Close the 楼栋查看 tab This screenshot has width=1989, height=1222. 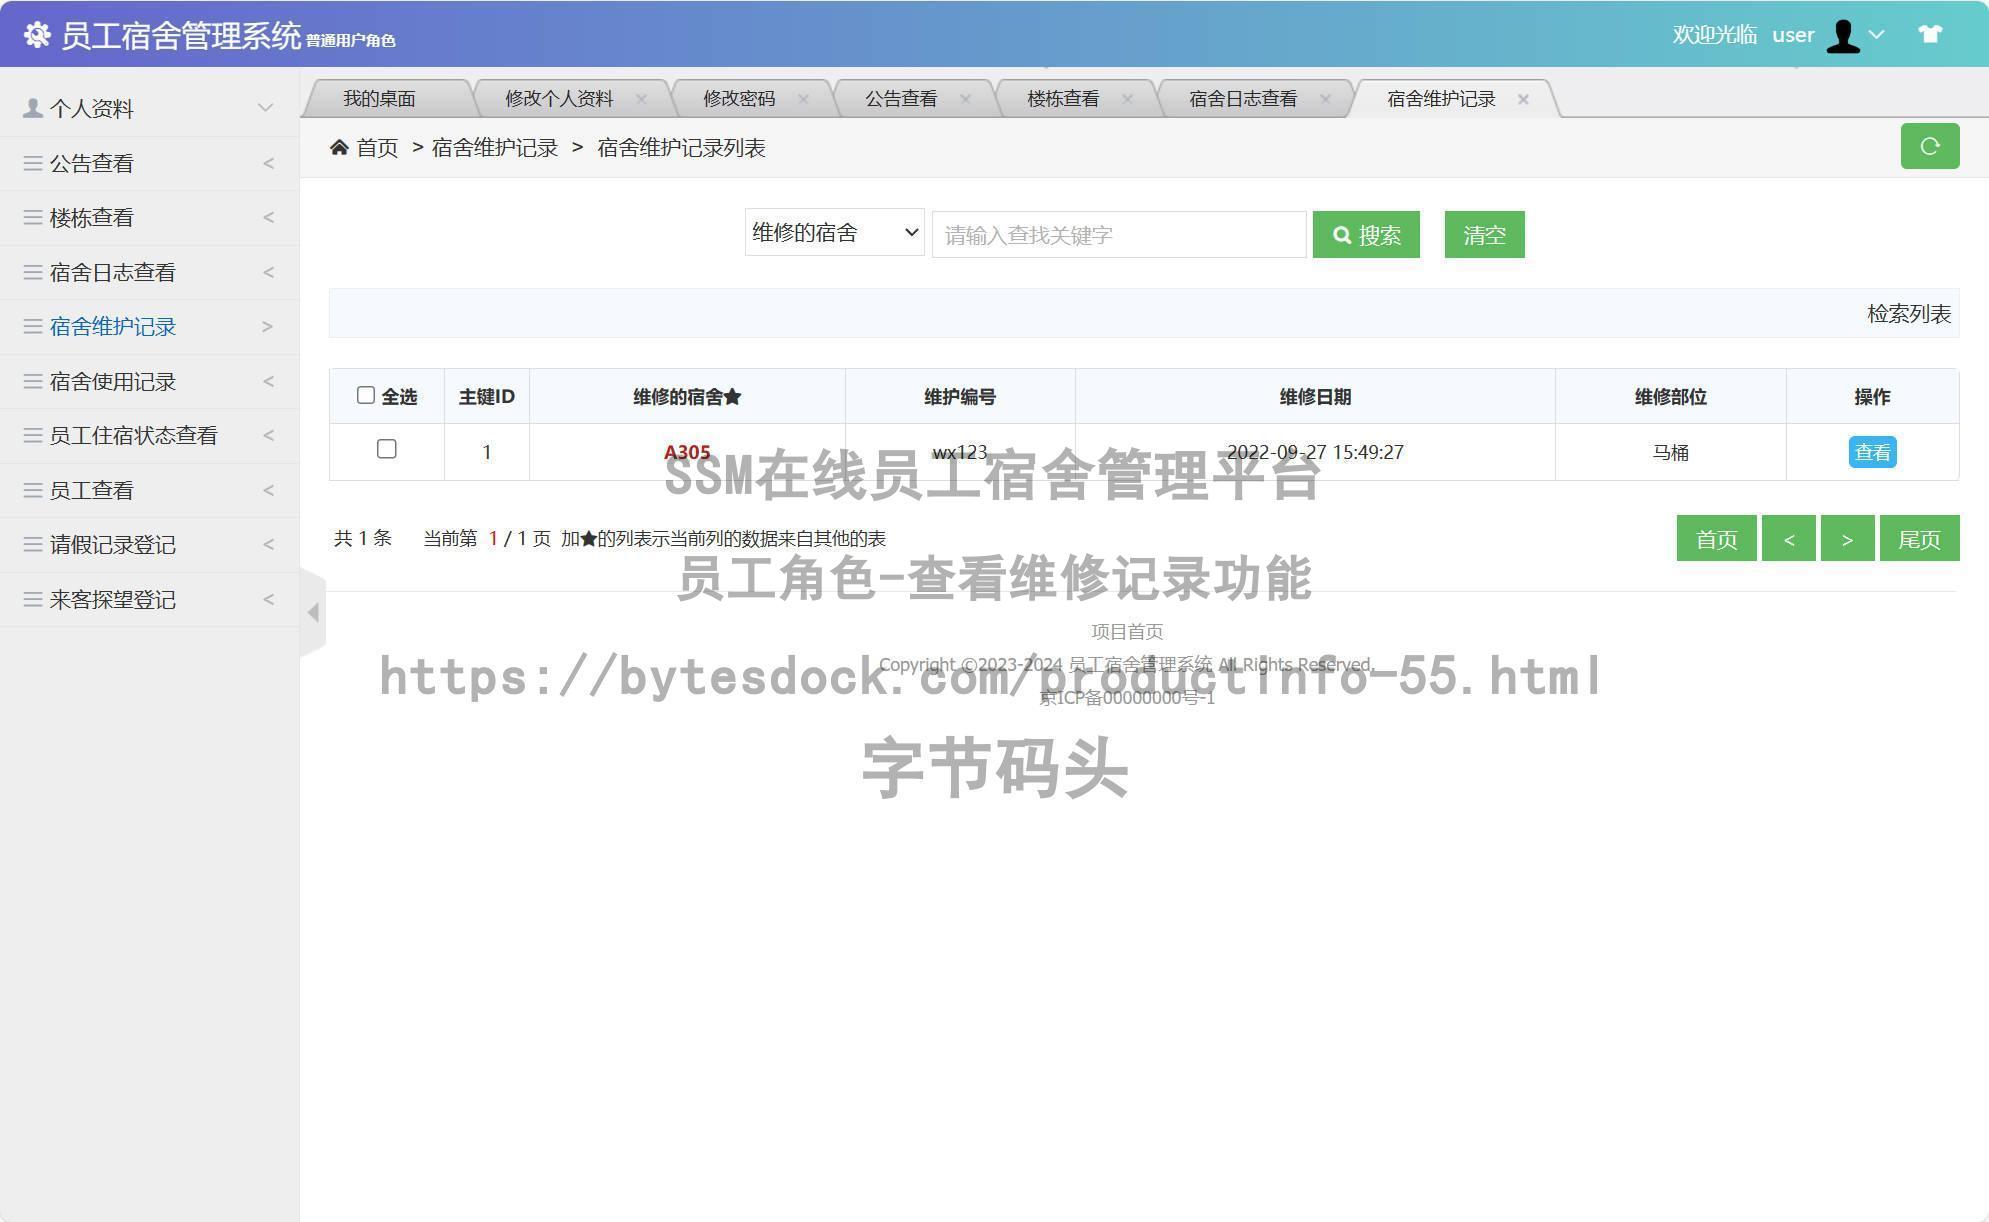pyautogui.click(x=1127, y=99)
